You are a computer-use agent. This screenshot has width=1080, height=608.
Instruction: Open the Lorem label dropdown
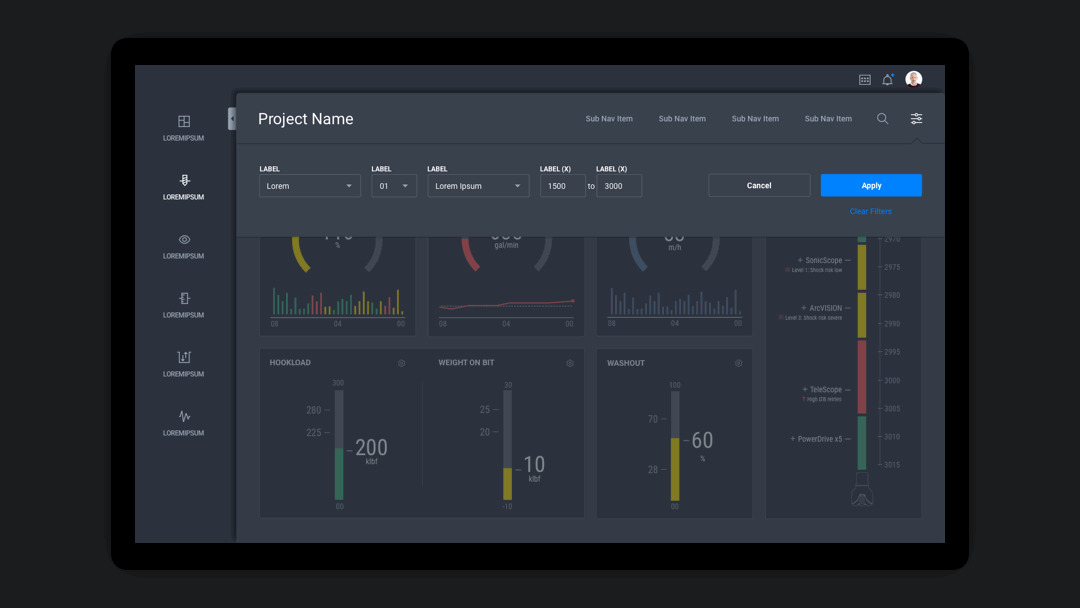tap(310, 186)
